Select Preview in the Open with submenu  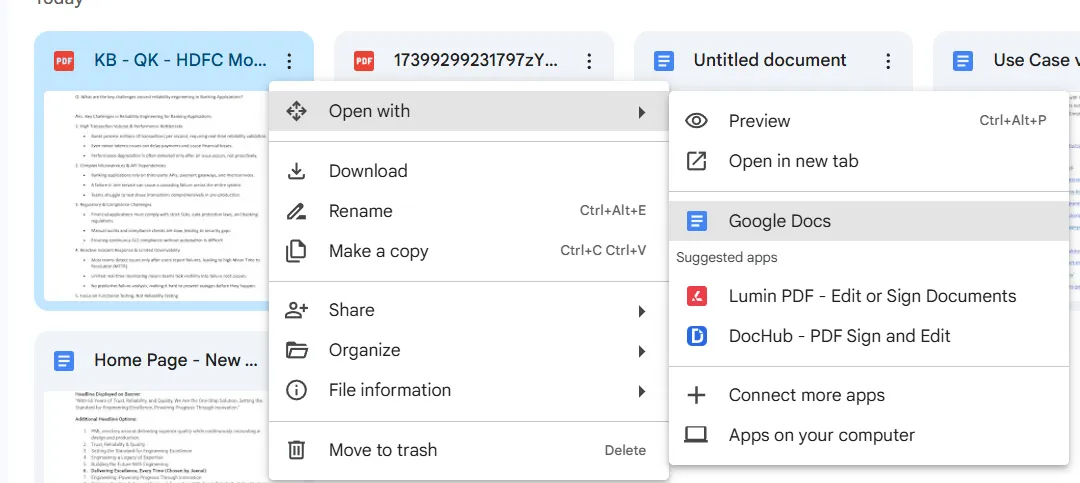tap(869, 121)
